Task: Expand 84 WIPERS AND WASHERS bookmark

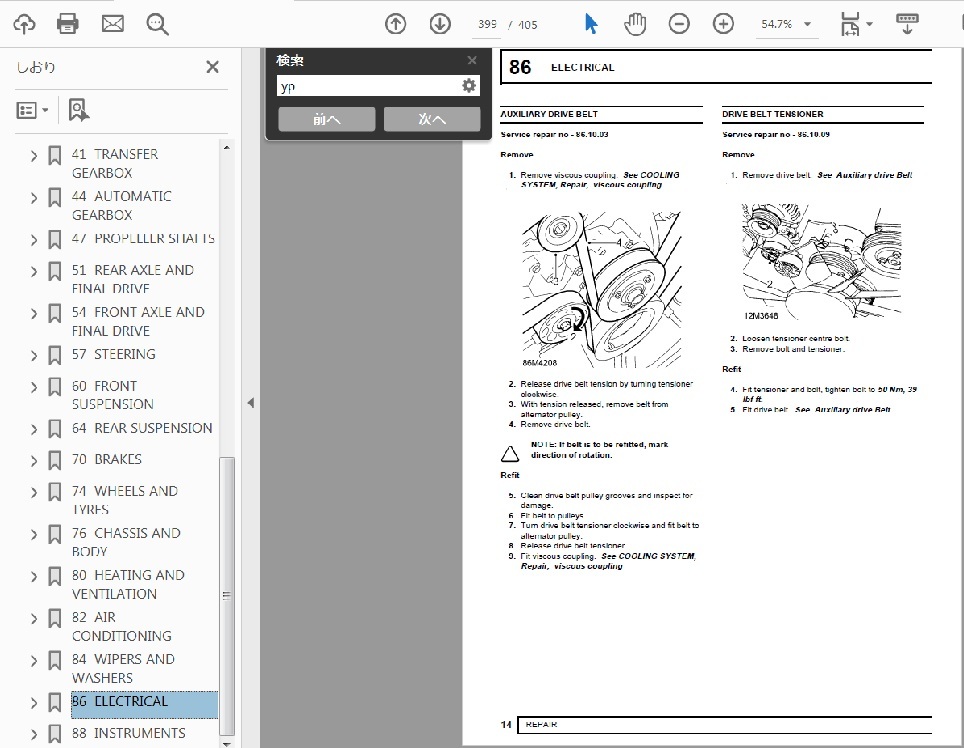Action: pyautogui.click(x=34, y=661)
